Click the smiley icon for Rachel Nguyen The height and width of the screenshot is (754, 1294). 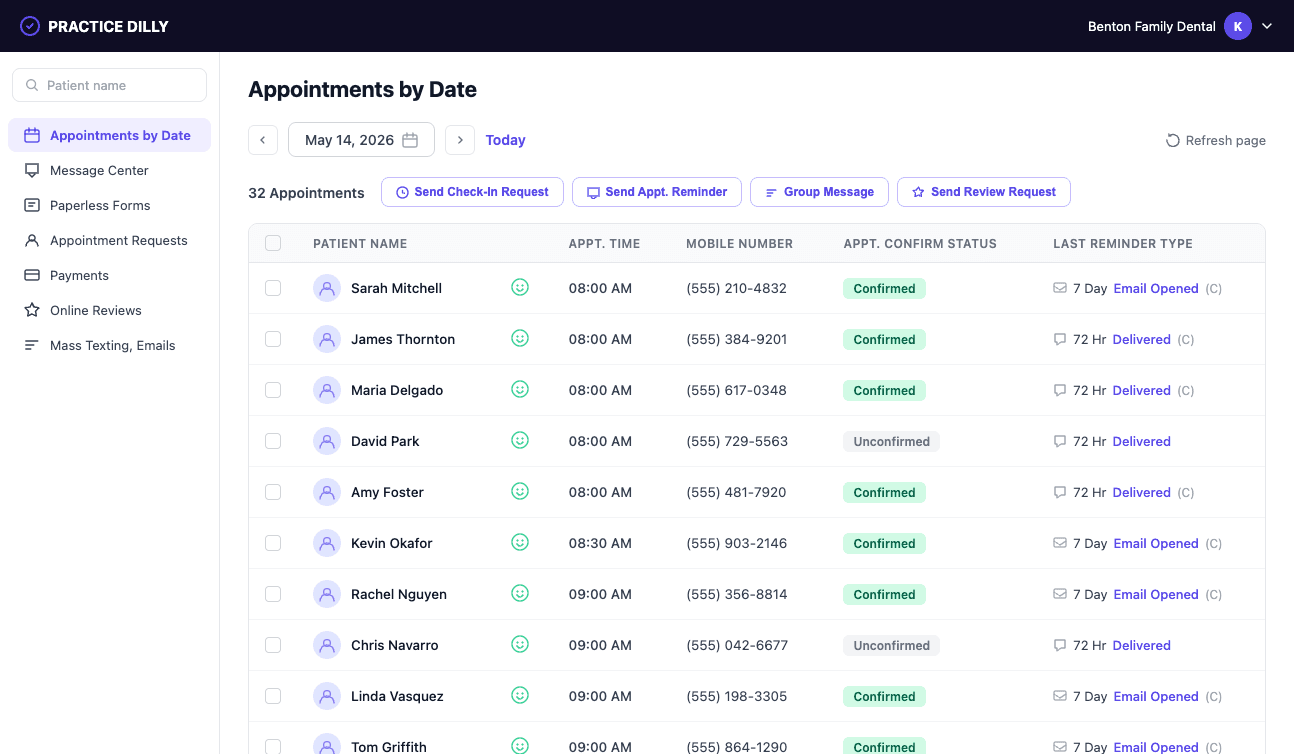tap(520, 593)
